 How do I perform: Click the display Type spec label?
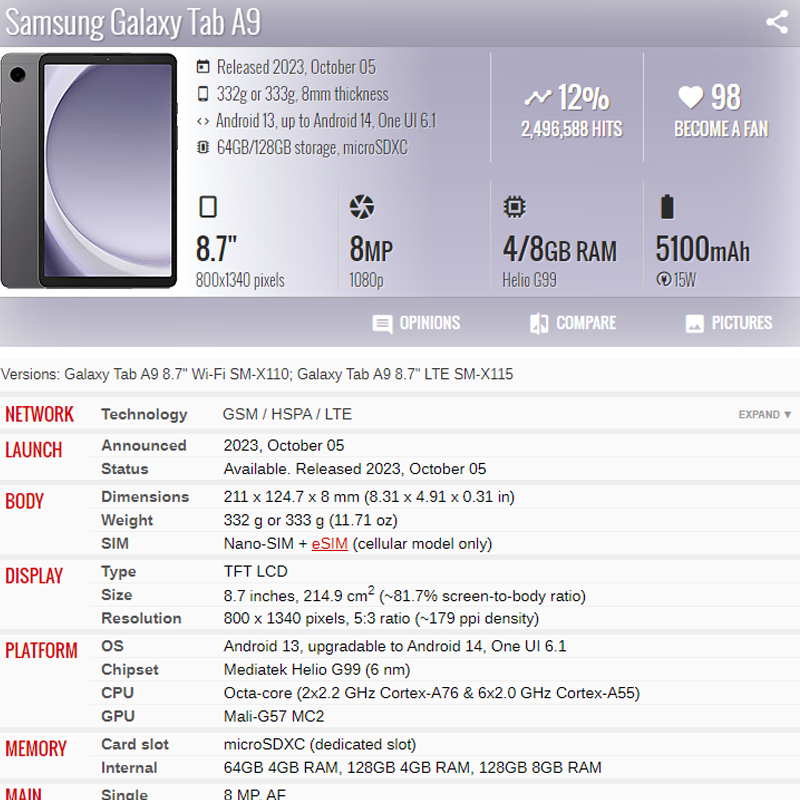pos(118,571)
